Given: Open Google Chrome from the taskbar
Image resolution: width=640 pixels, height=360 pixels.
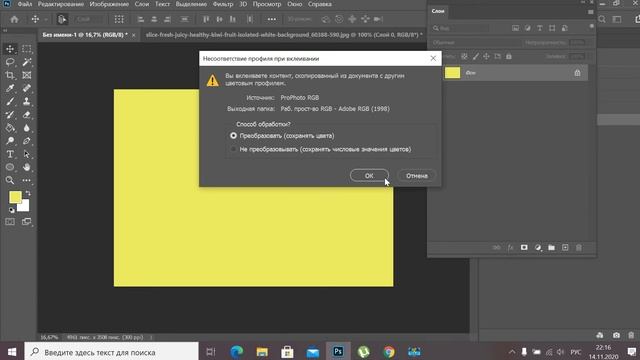Looking at the screenshot, I should [x=389, y=351].
